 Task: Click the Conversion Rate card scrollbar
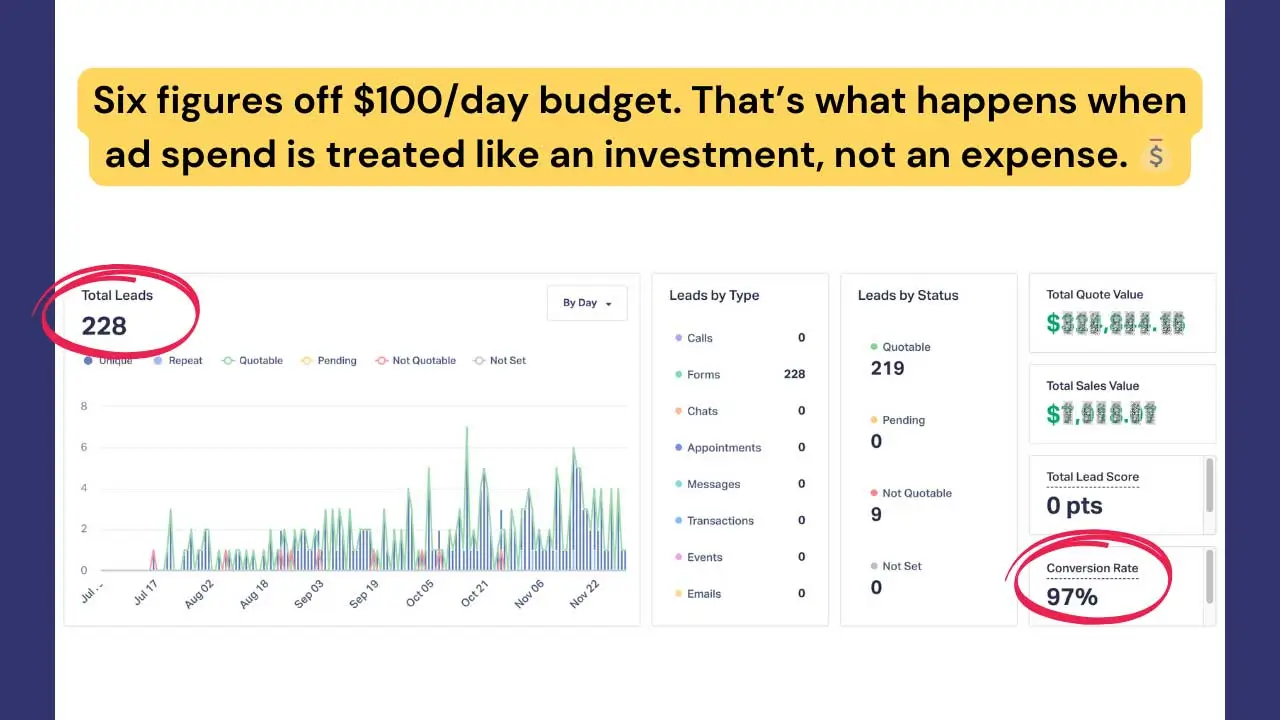1209,577
